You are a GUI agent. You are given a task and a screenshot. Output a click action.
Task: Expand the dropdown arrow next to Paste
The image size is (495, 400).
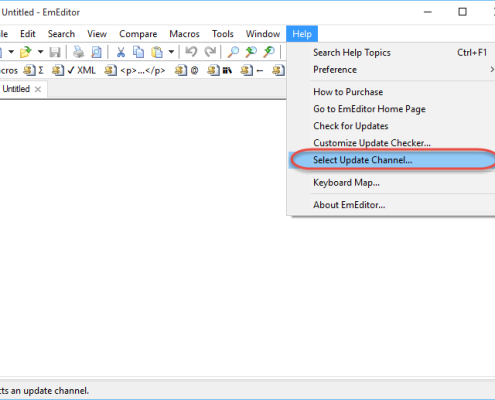(x=171, y=52)
